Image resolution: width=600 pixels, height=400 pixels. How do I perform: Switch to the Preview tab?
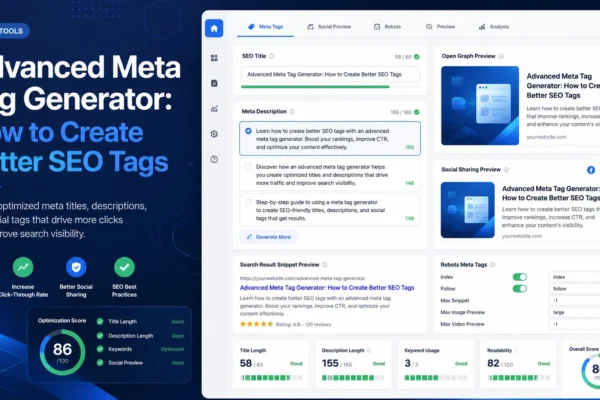point(440,27)
